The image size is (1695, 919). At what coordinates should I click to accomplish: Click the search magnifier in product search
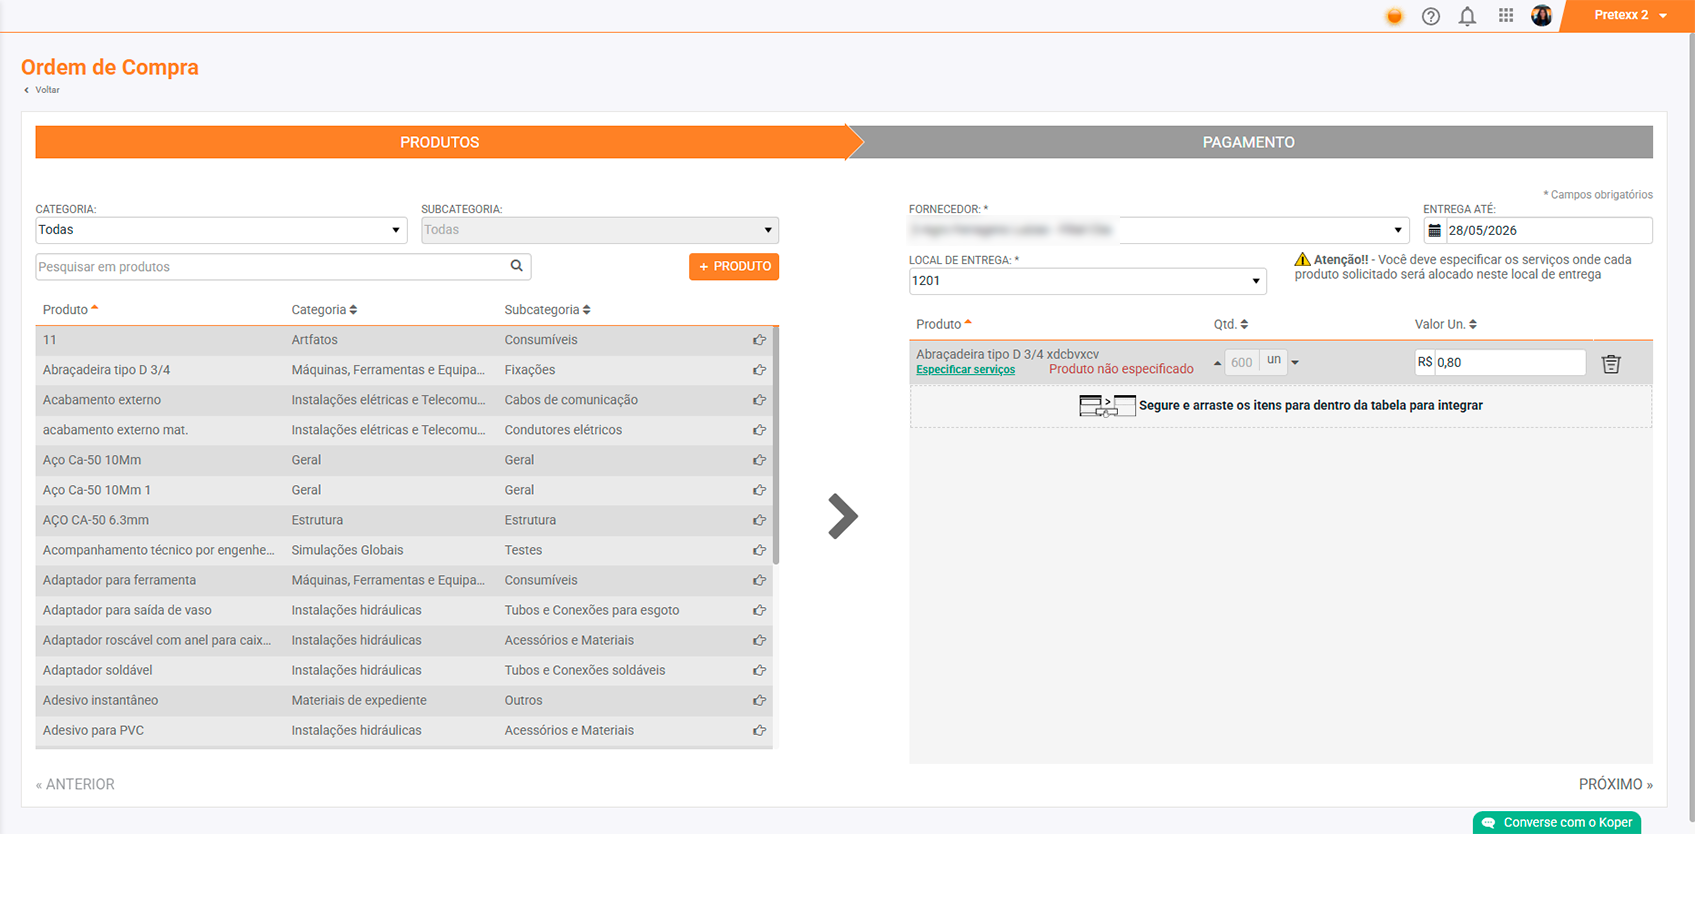pos(517,266)
